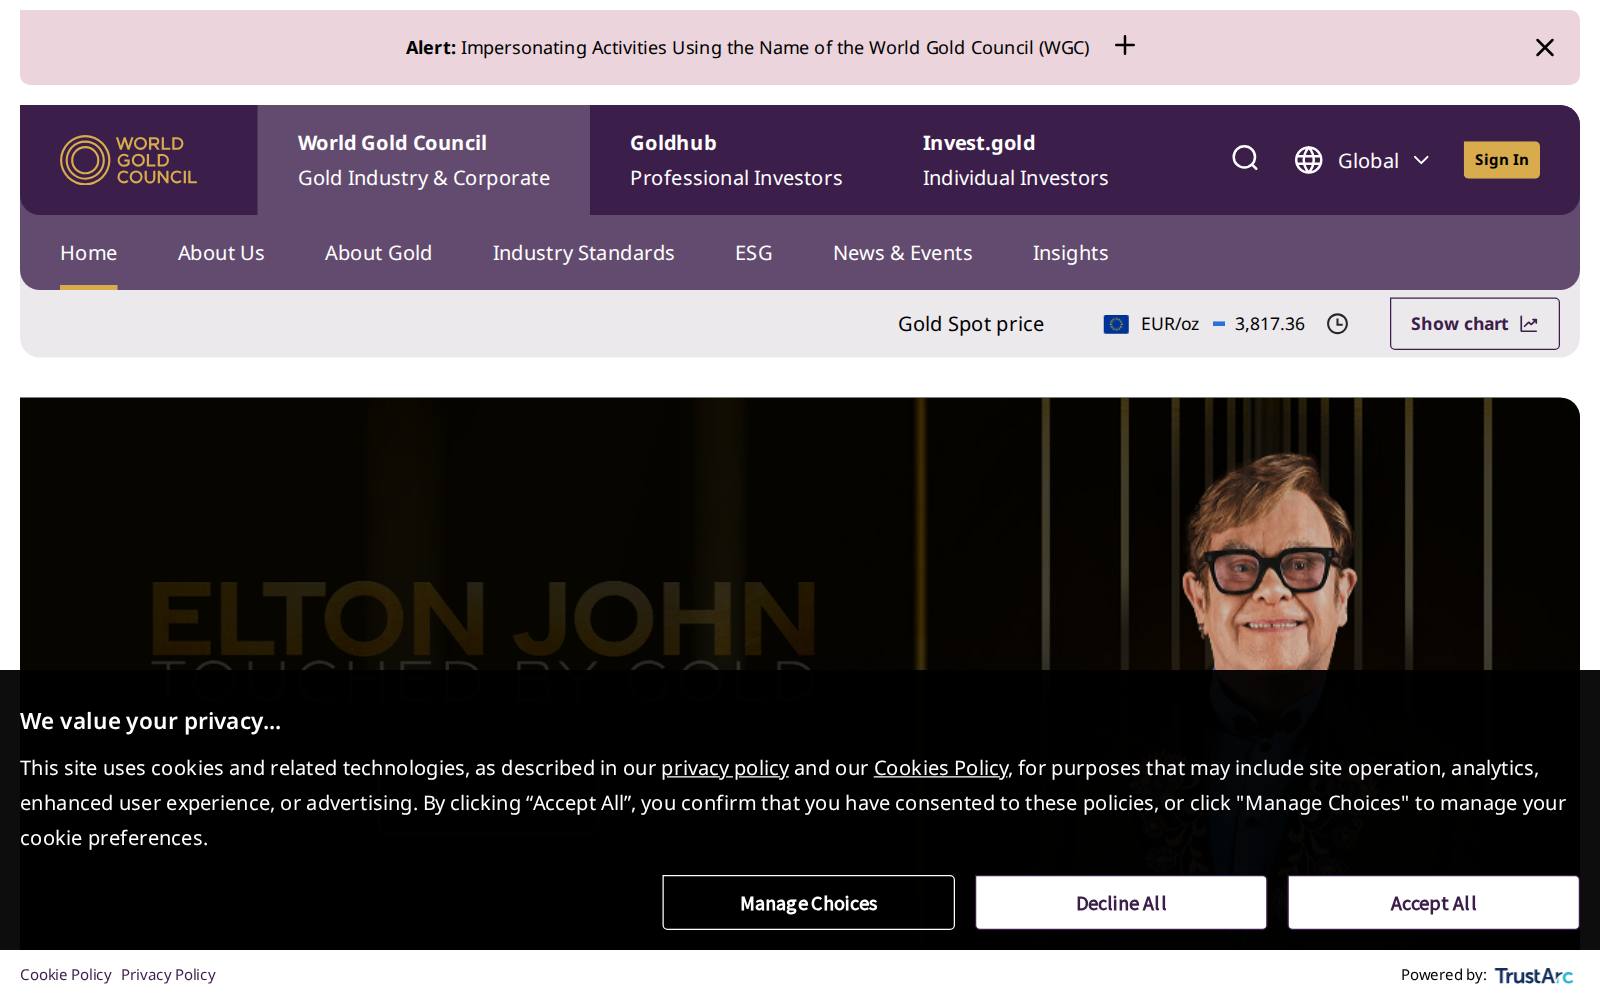Click Accept All cookies button
Screen dimensions: 1600x1000
click(x=1433, y=903)
